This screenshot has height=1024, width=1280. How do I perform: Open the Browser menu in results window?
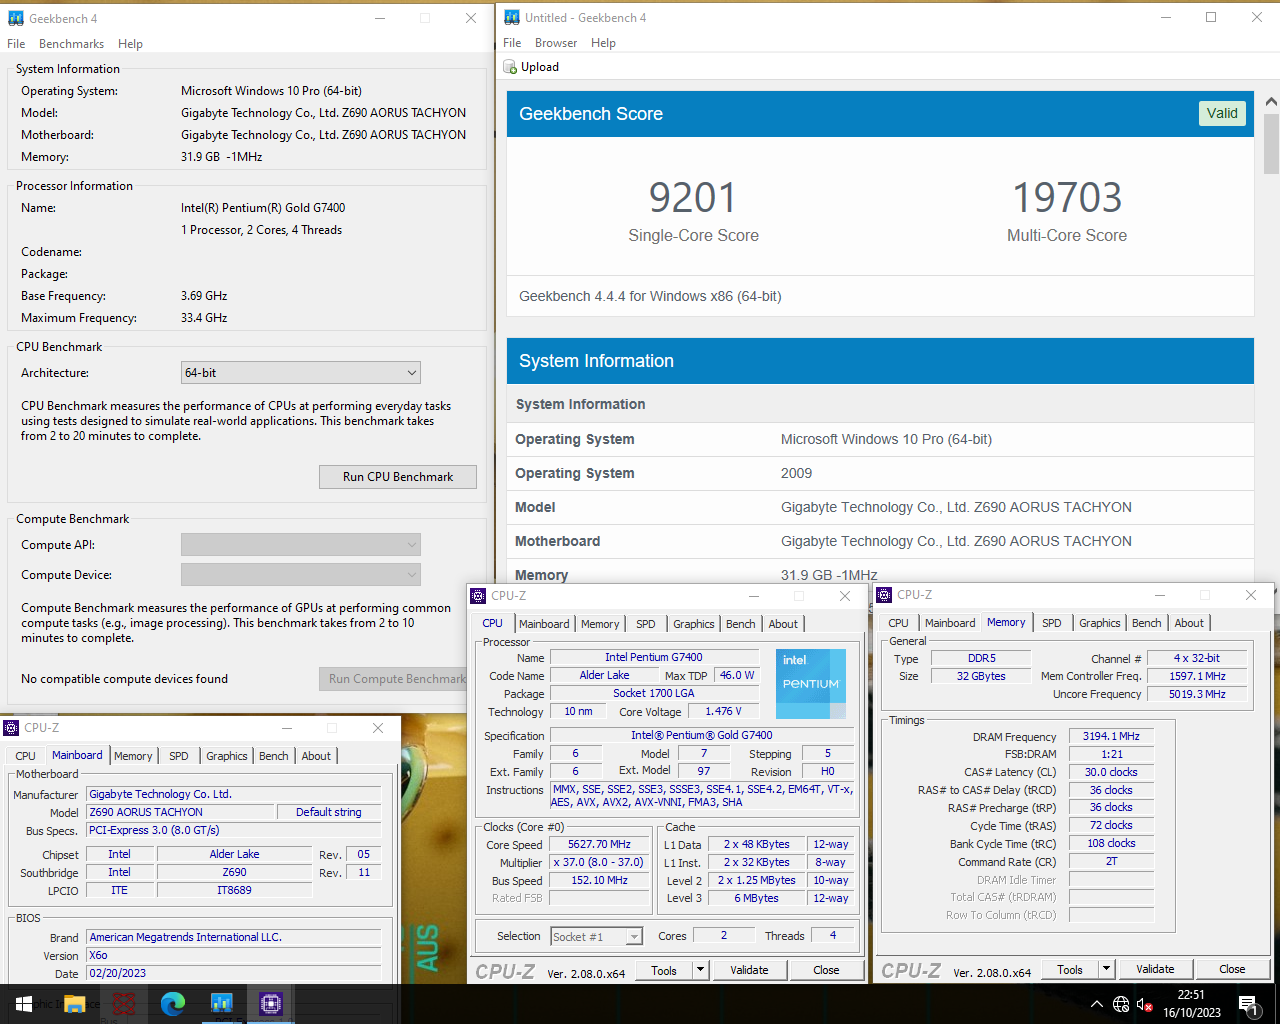[556, 43]
